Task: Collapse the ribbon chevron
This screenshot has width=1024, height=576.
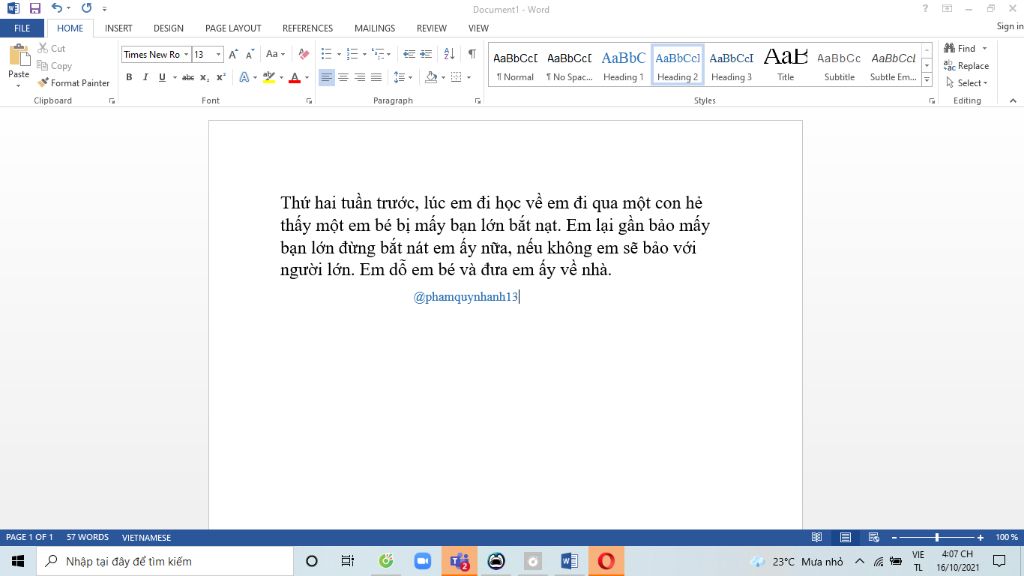Action: pos(1013,101)
